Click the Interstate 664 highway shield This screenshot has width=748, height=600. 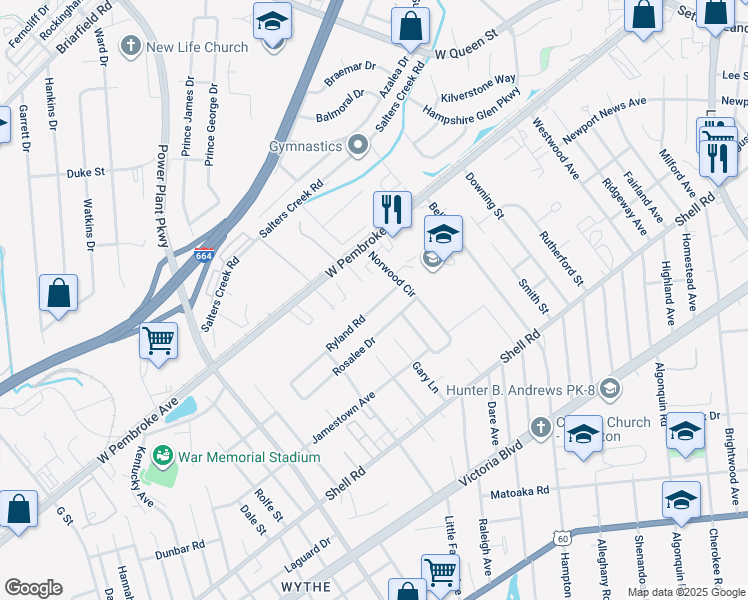[x=204, y=255]
